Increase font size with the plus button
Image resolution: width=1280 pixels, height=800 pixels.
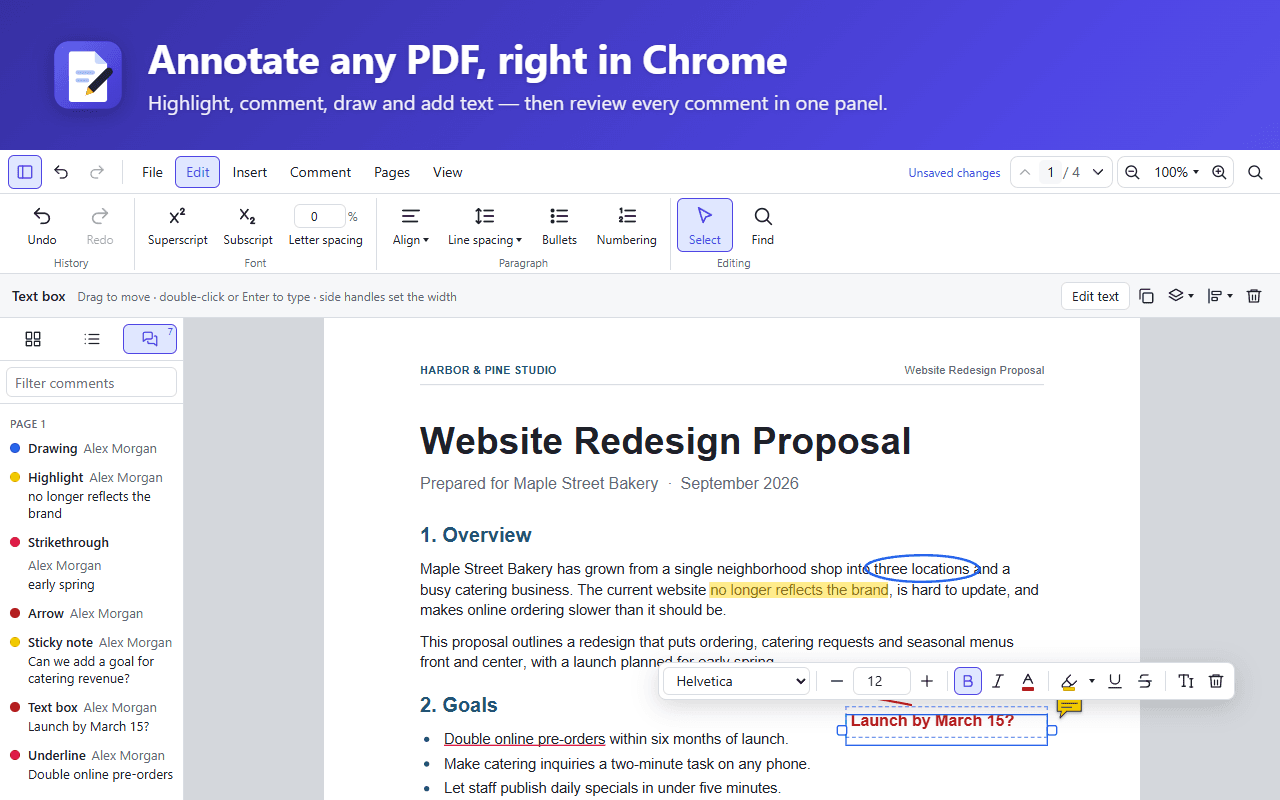point(927,681)
